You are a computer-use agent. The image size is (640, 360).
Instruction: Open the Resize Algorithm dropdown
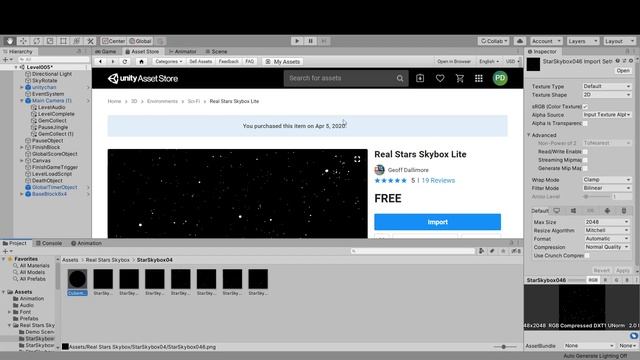(x=607, y=230)
